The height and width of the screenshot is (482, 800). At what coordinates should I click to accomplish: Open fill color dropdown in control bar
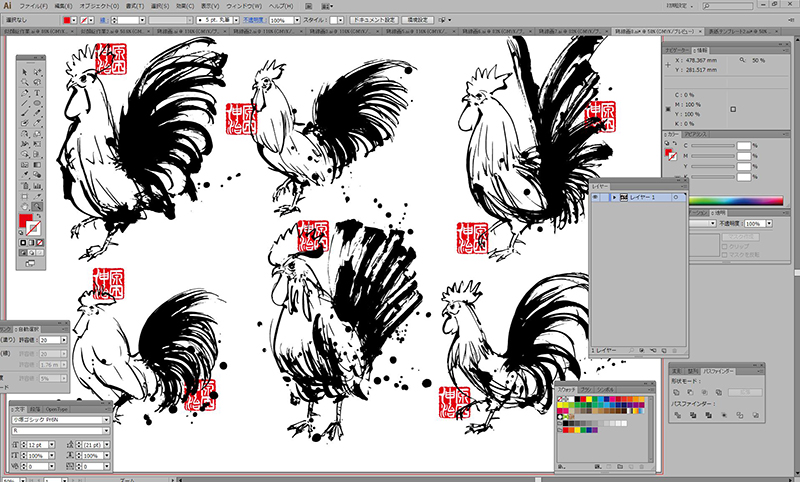click(74, 20)
